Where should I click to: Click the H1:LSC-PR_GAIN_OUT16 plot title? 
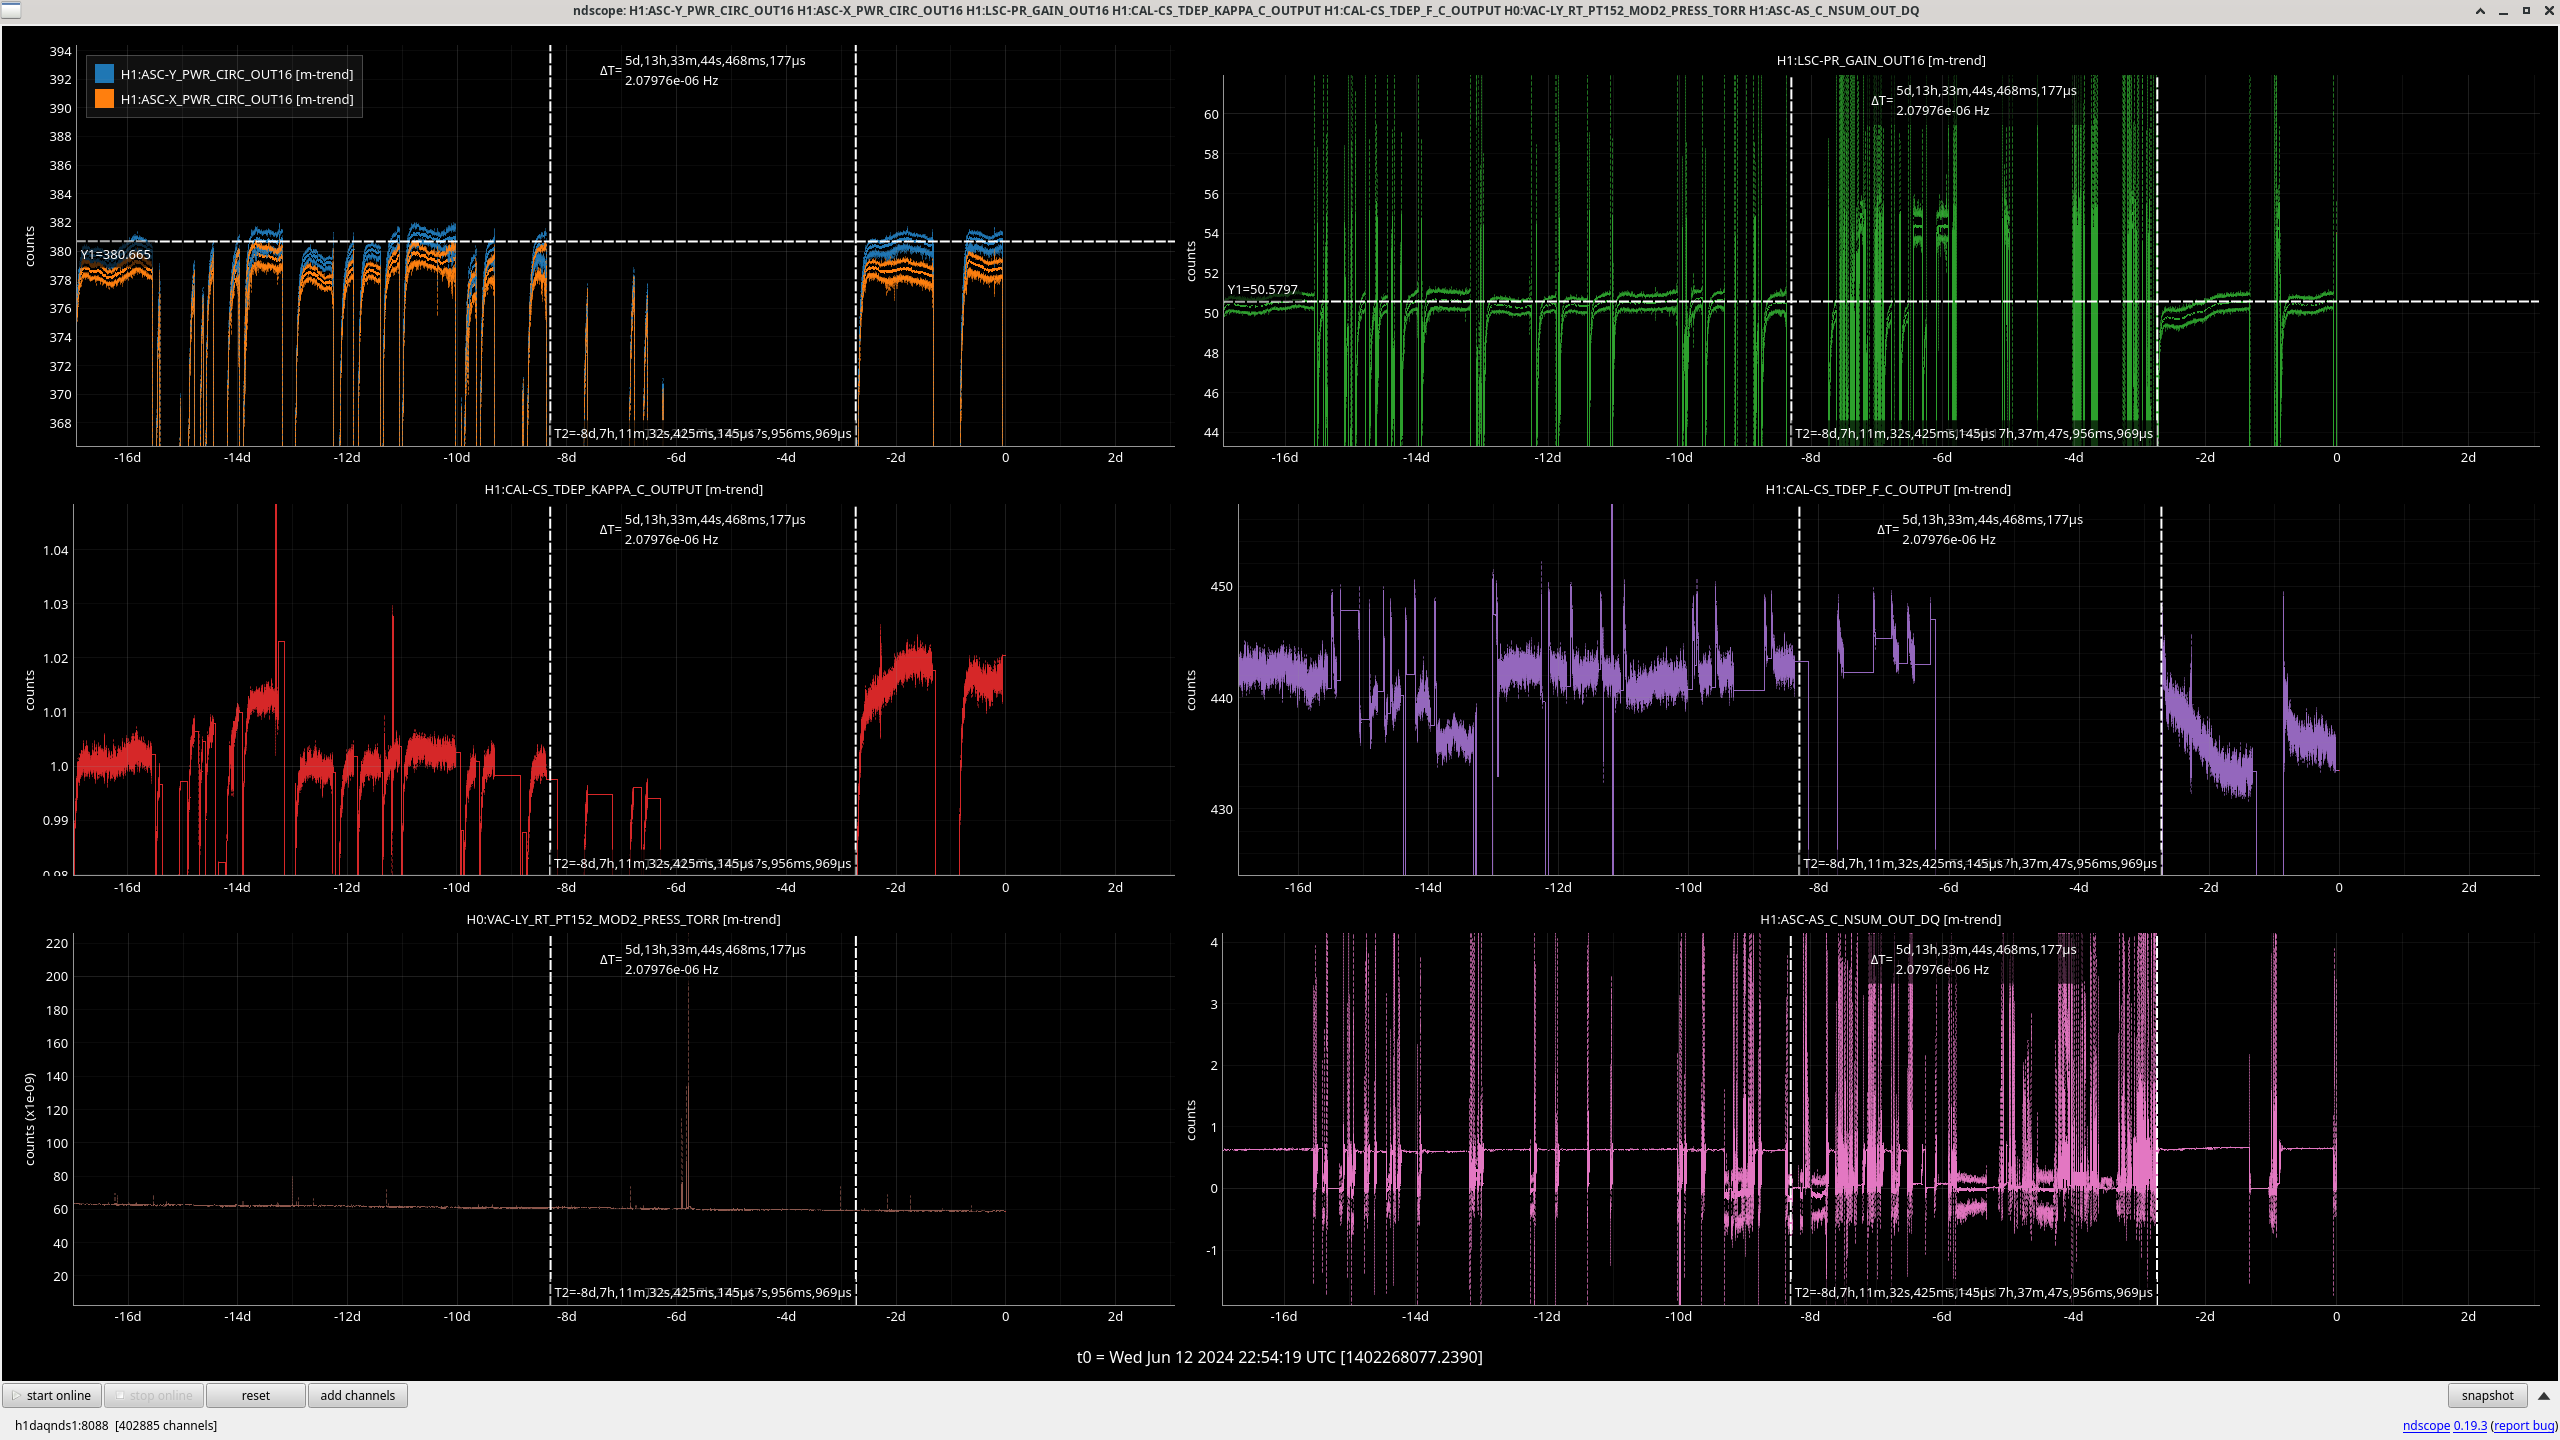click(x=1880, y=60)
